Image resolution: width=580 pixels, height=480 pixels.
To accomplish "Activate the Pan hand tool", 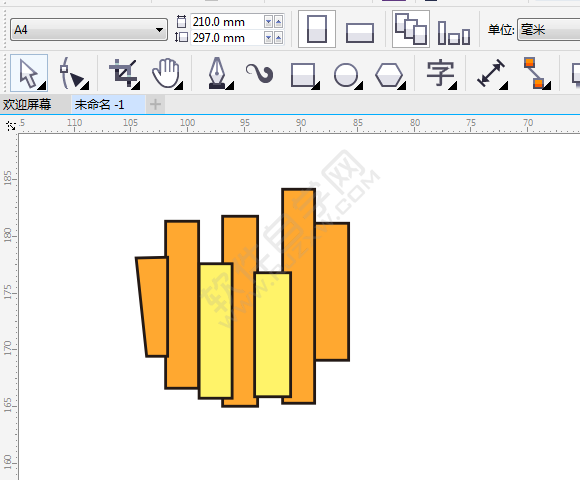I will click(167, 73).
